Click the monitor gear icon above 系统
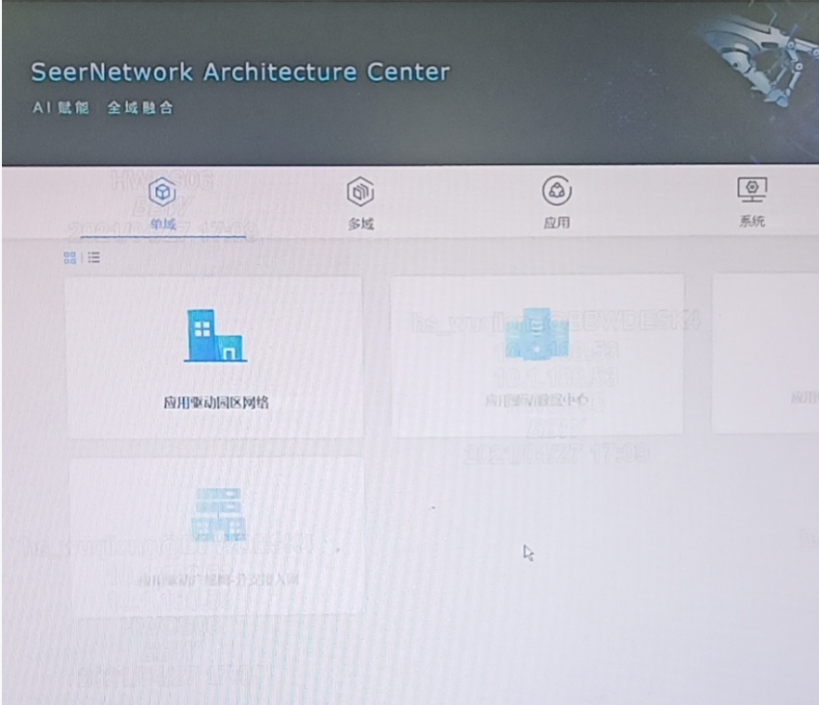Viewport: 819px width, 705px height. click(x=752, y=189)
